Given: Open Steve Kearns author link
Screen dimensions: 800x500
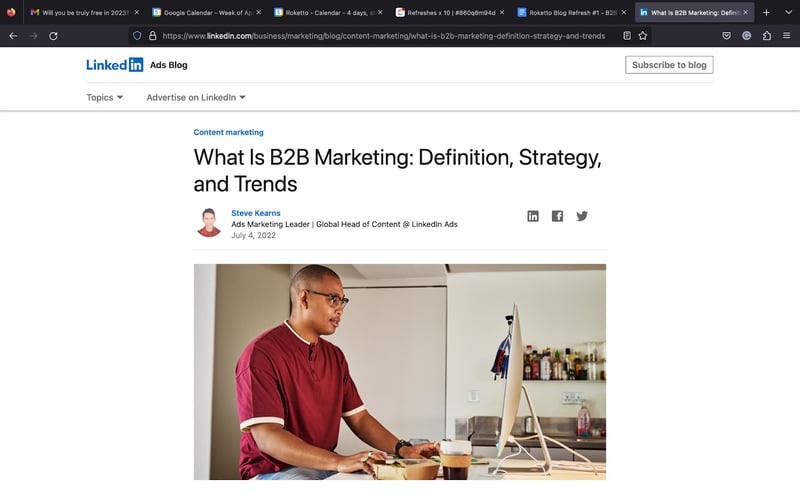Looking at the screenshot, I should [x=256, y=213].
